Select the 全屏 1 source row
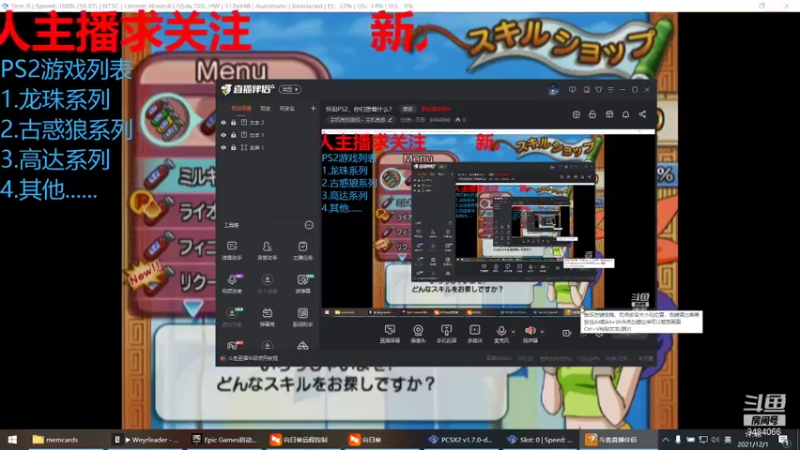 tap(268, 147)
